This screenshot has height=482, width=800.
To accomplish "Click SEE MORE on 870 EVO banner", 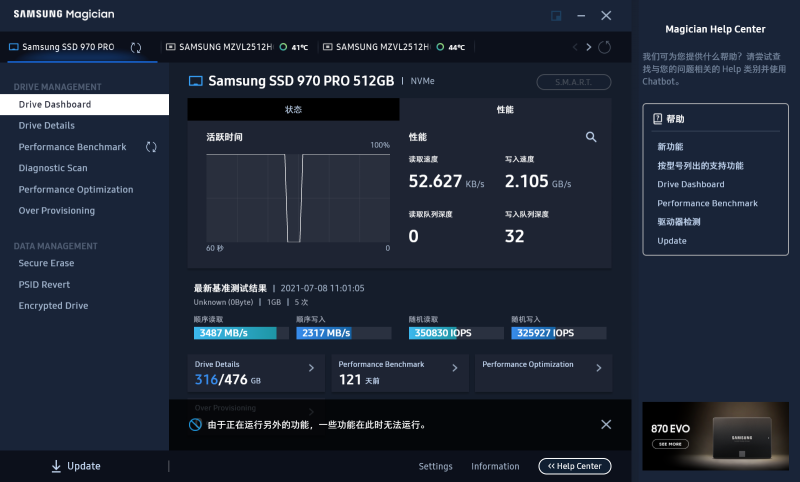I will point(670,444).
